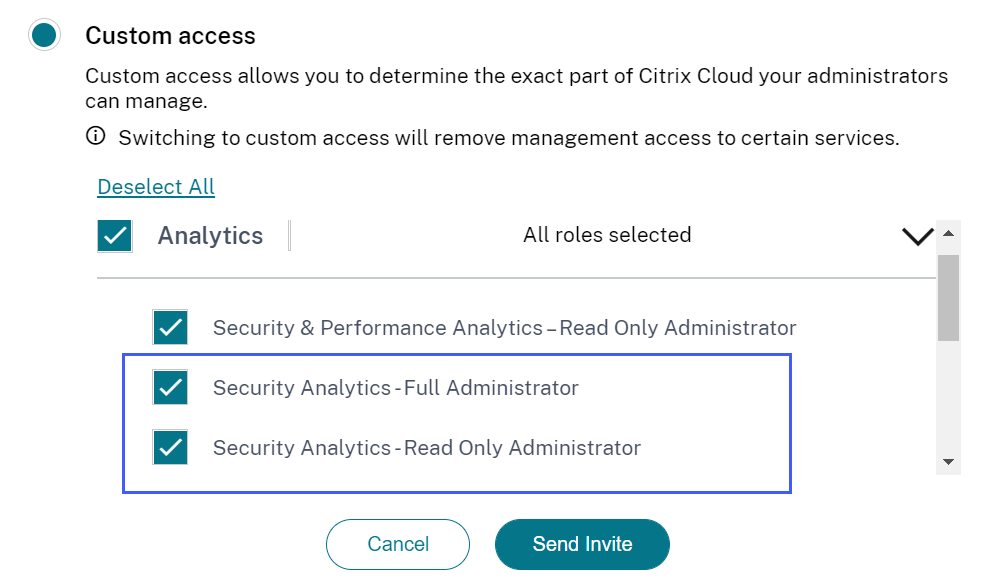Click the info icon beside switching warning
The width and height of the screenshot is (992, 580).
click(x=95, y=136)
